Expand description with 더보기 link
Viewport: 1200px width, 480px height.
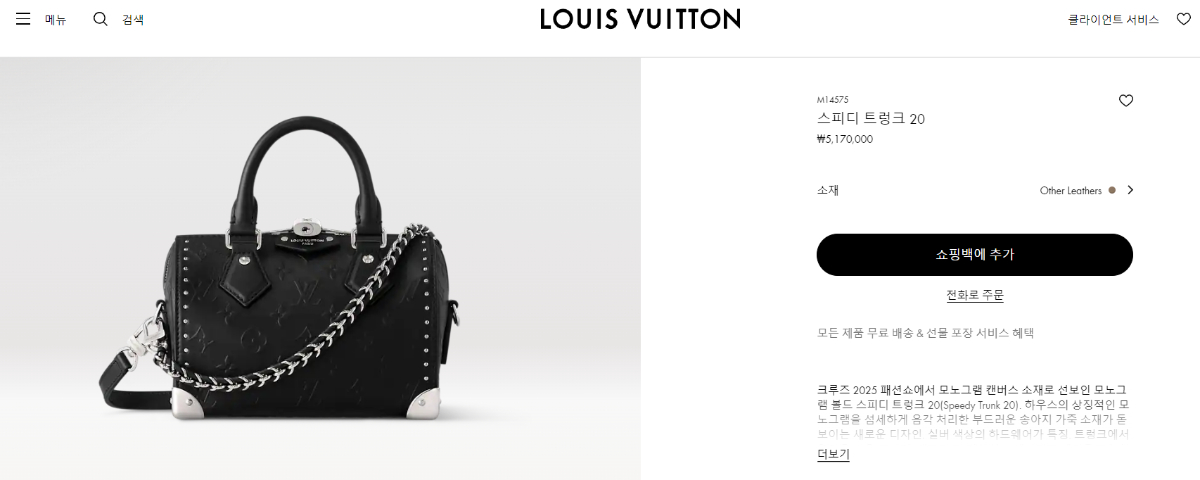click(833, 454)
